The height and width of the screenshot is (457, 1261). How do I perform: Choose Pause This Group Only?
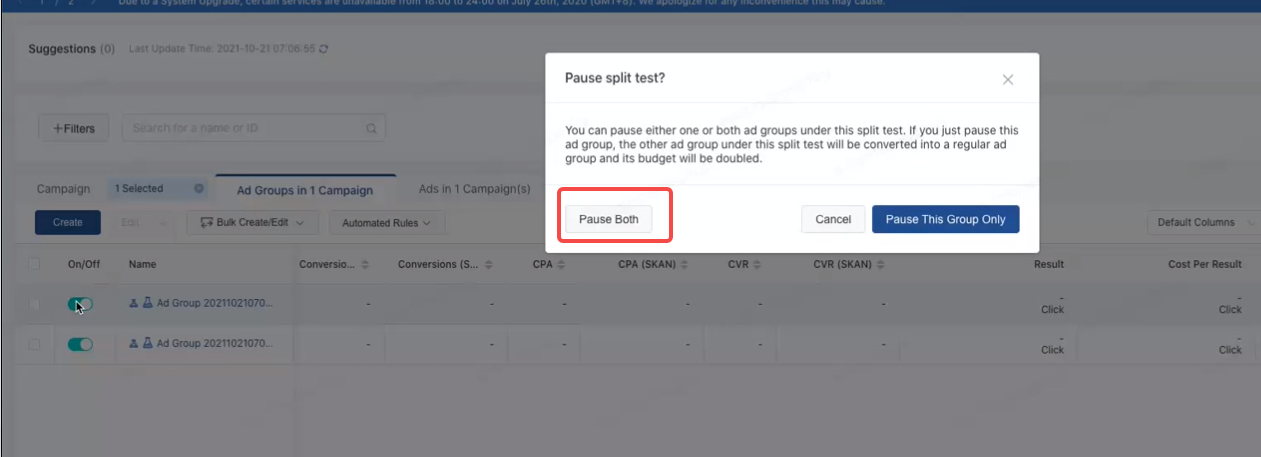(945, 220)
